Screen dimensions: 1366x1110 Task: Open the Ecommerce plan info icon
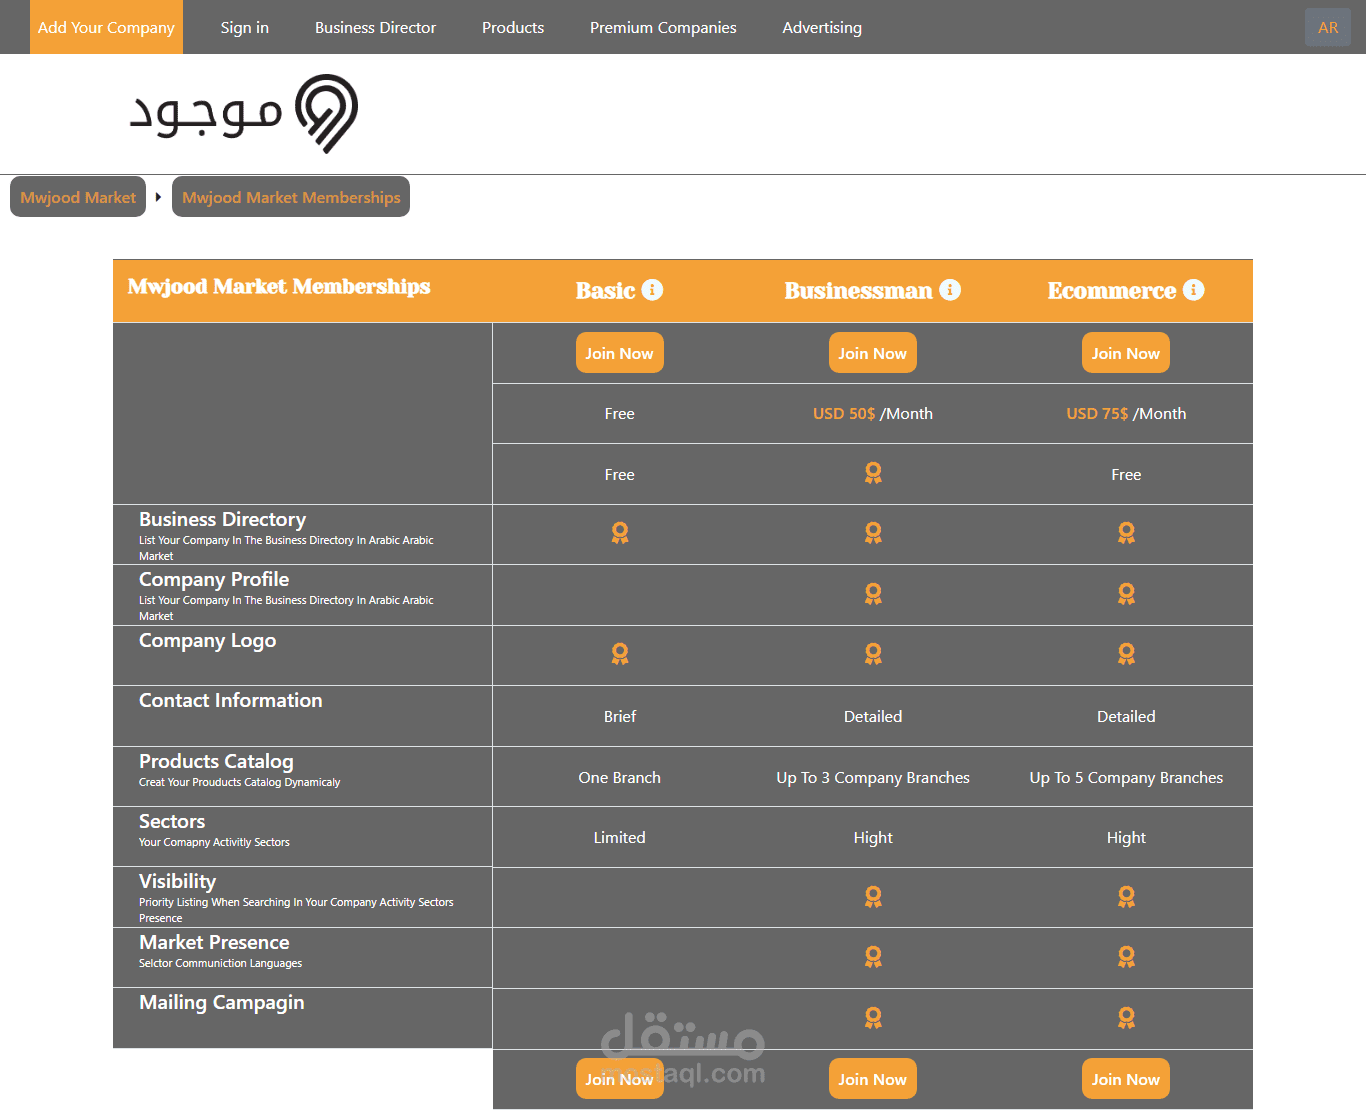pyautogui.click(x=1193, y=290)
